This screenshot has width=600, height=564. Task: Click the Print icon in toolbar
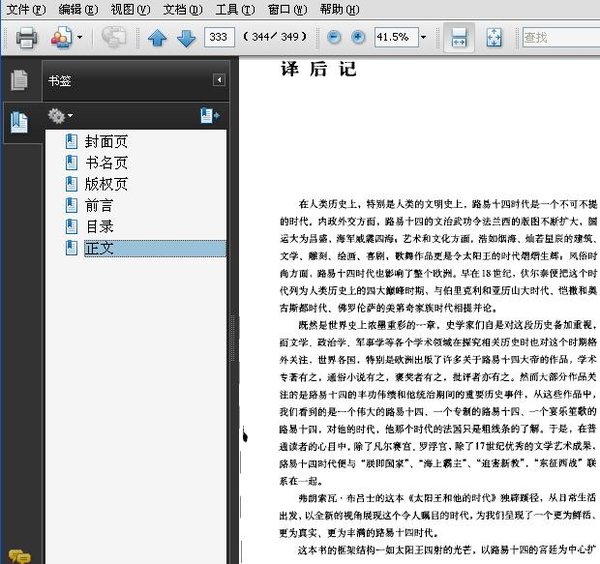(25, 38)
